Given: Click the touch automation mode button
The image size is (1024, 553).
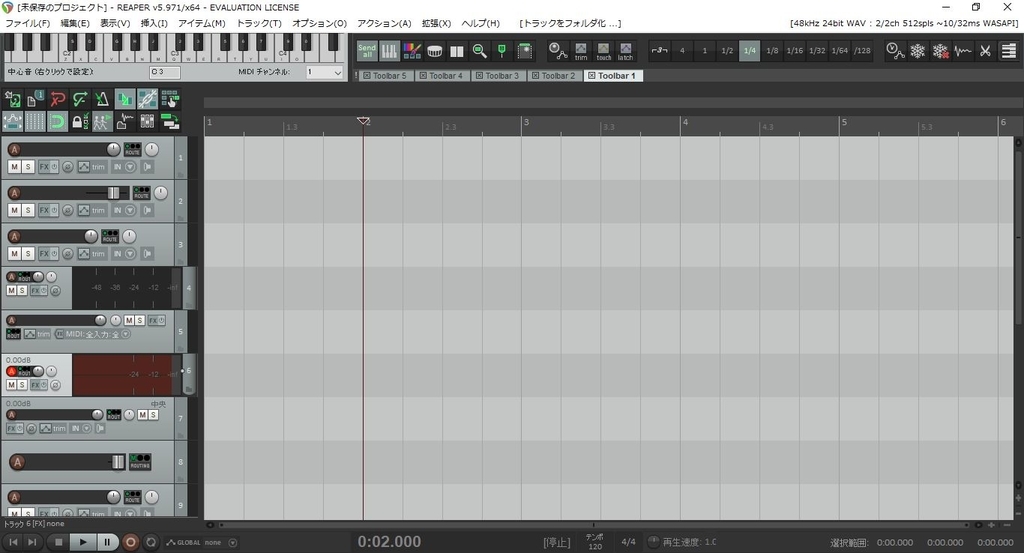Looking at the screenshot, I should pos(603,51).
